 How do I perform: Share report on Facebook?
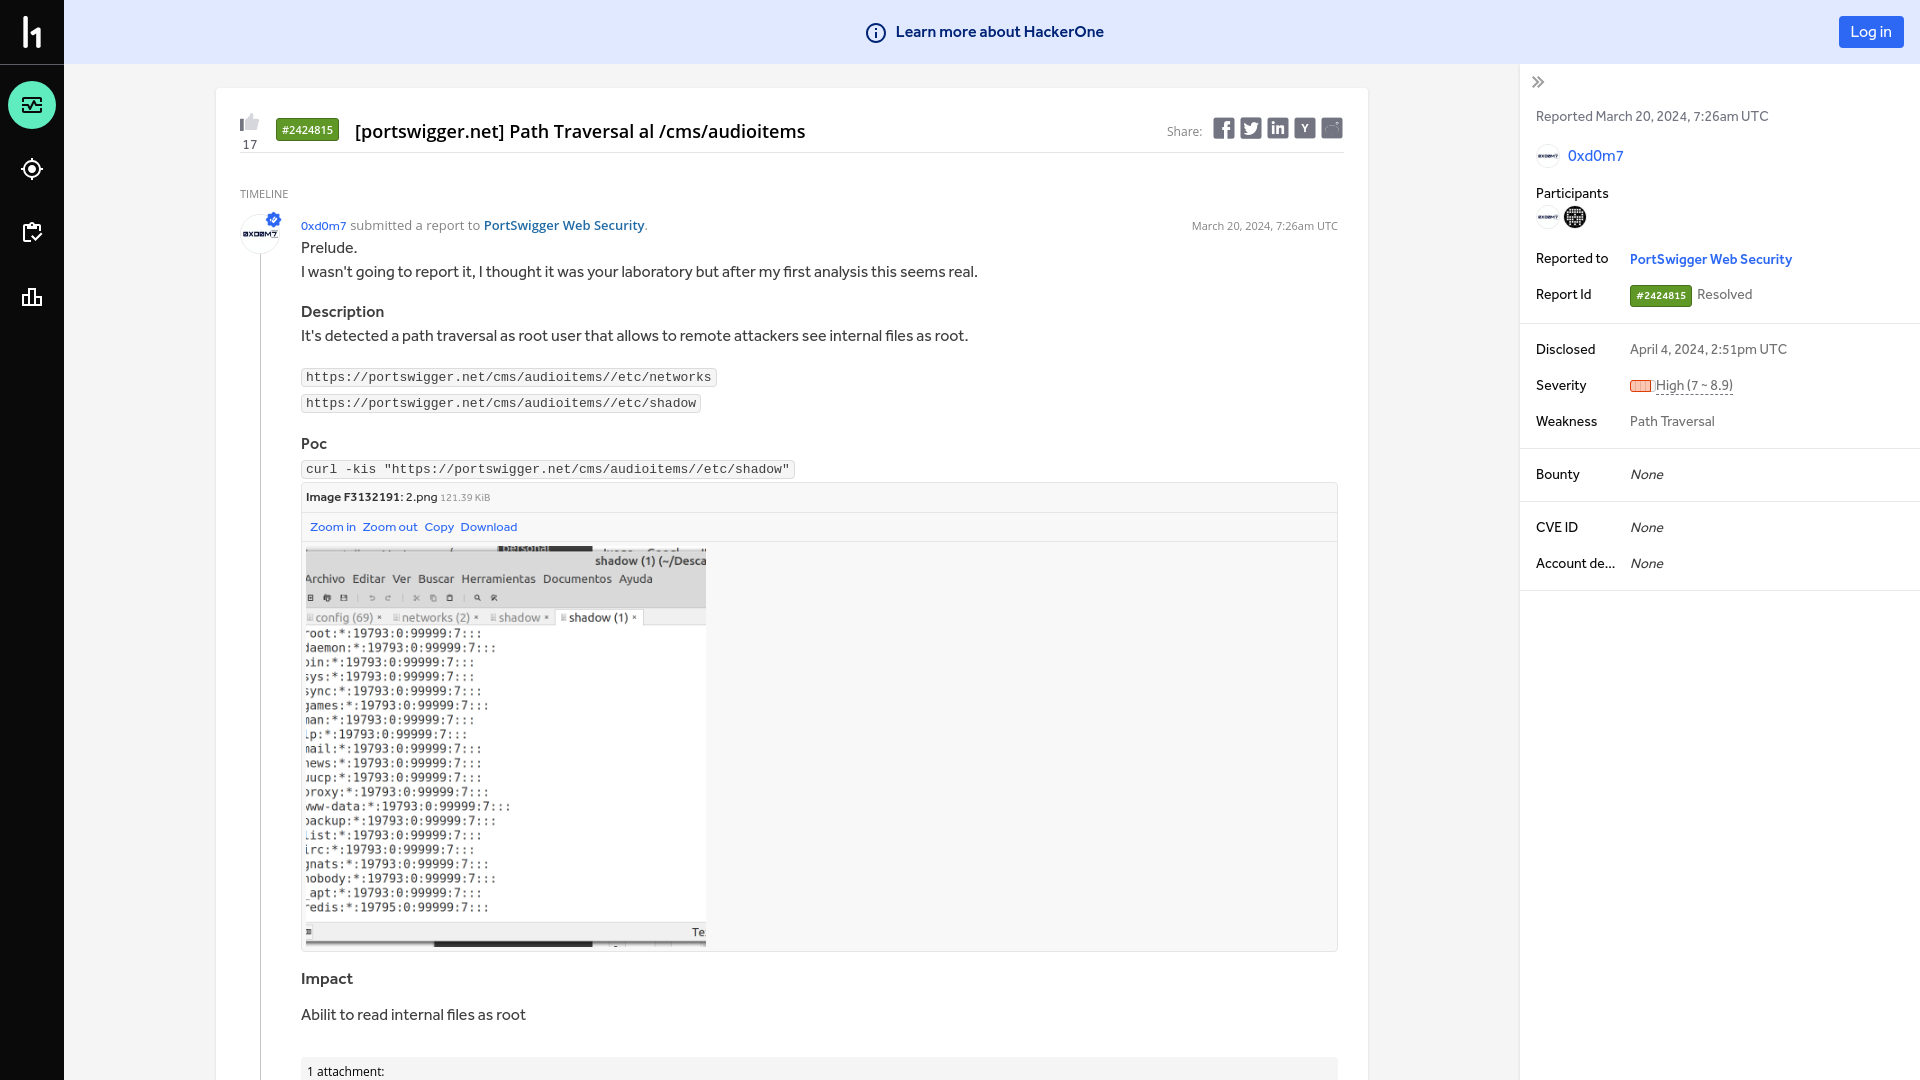(1224, 128)
